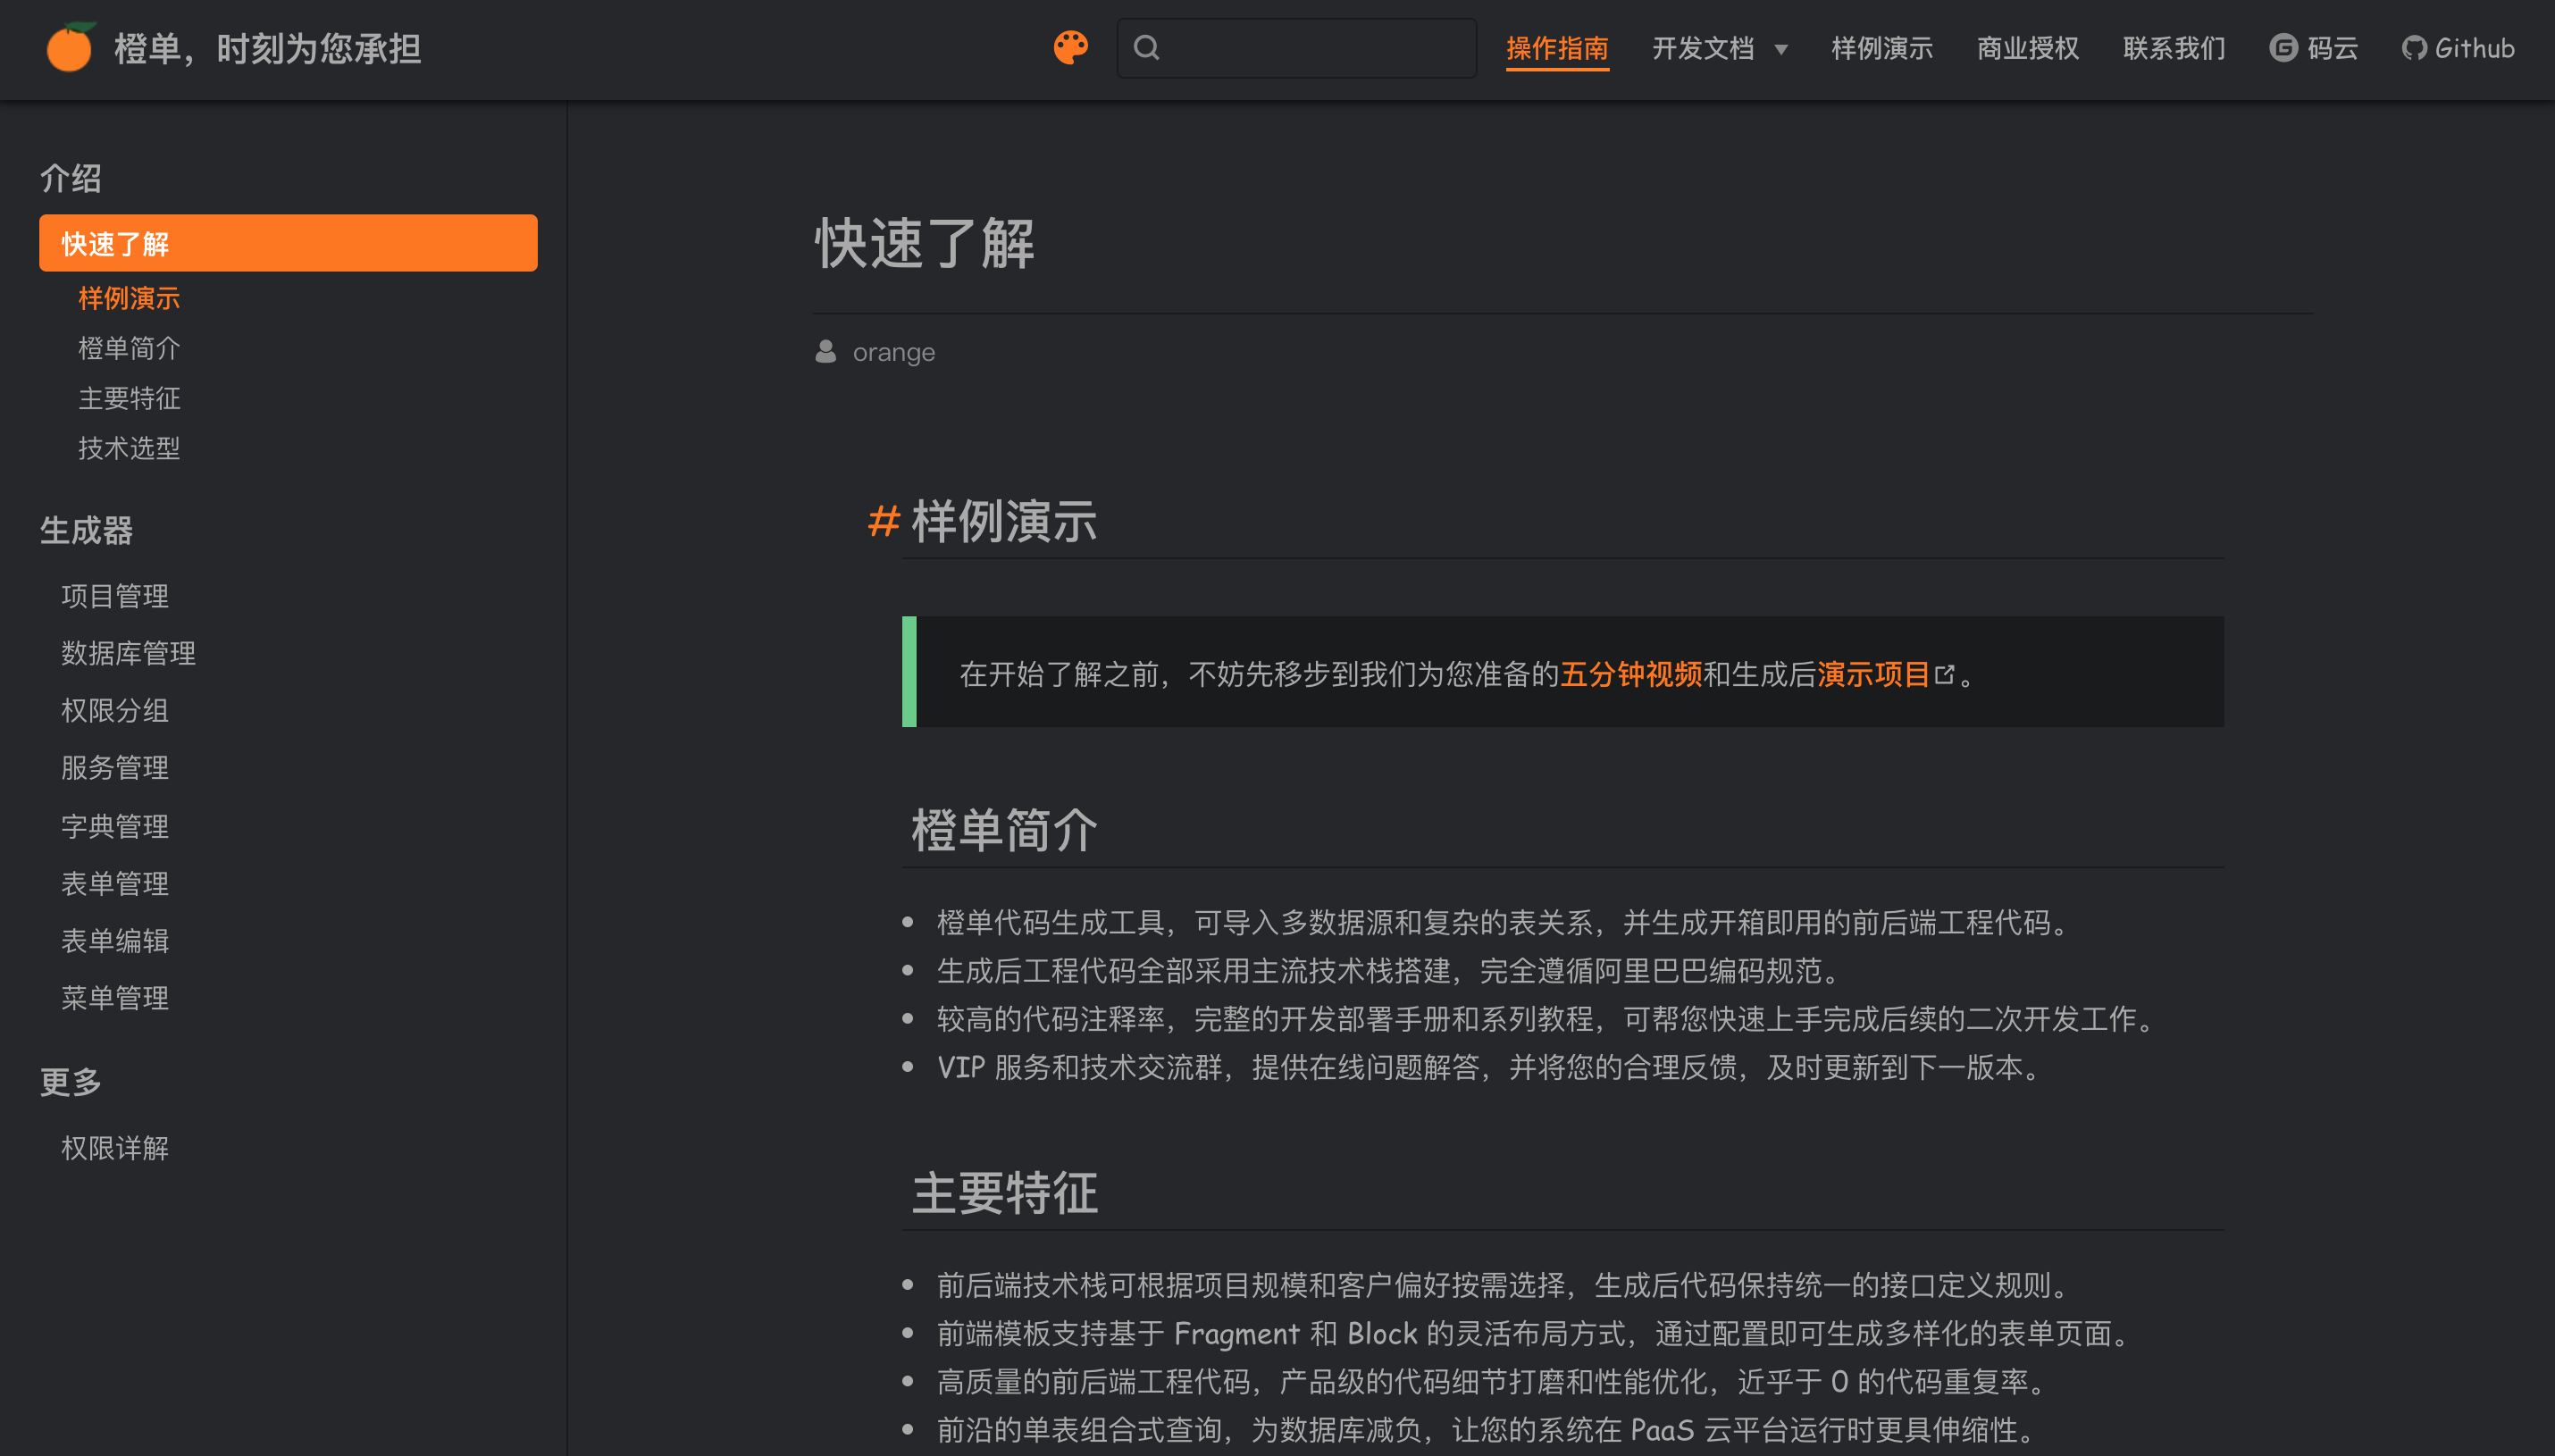Image resolution: width=2555 pixels, height=1456 pixels.
Task: Click the external link icon after 演示项目
Action: [1945, 675]
